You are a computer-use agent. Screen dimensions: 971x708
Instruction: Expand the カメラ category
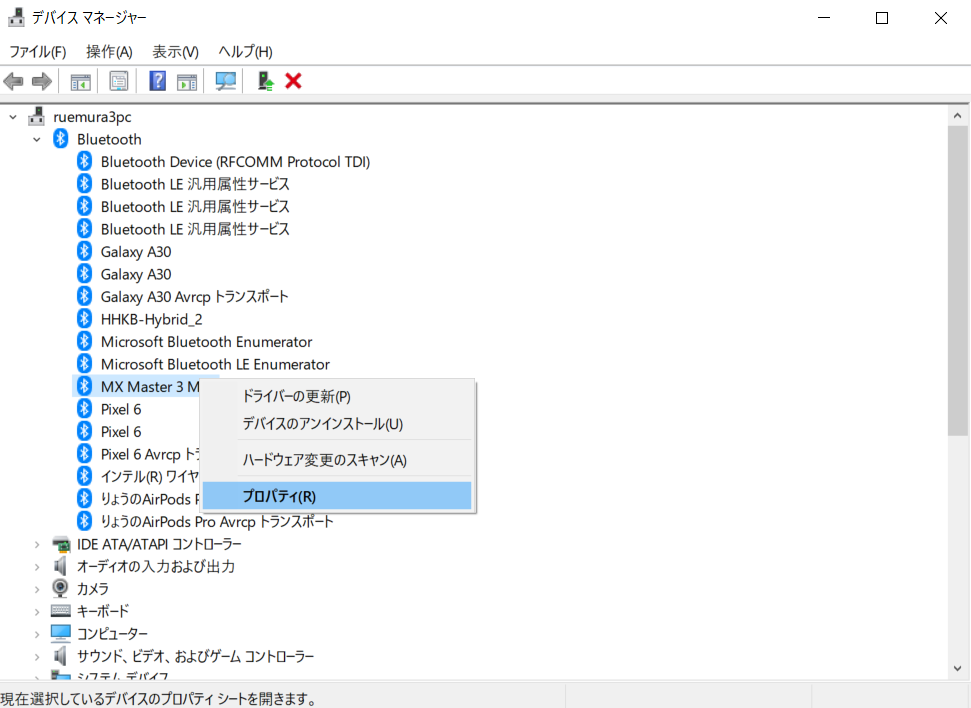(37, 589)
